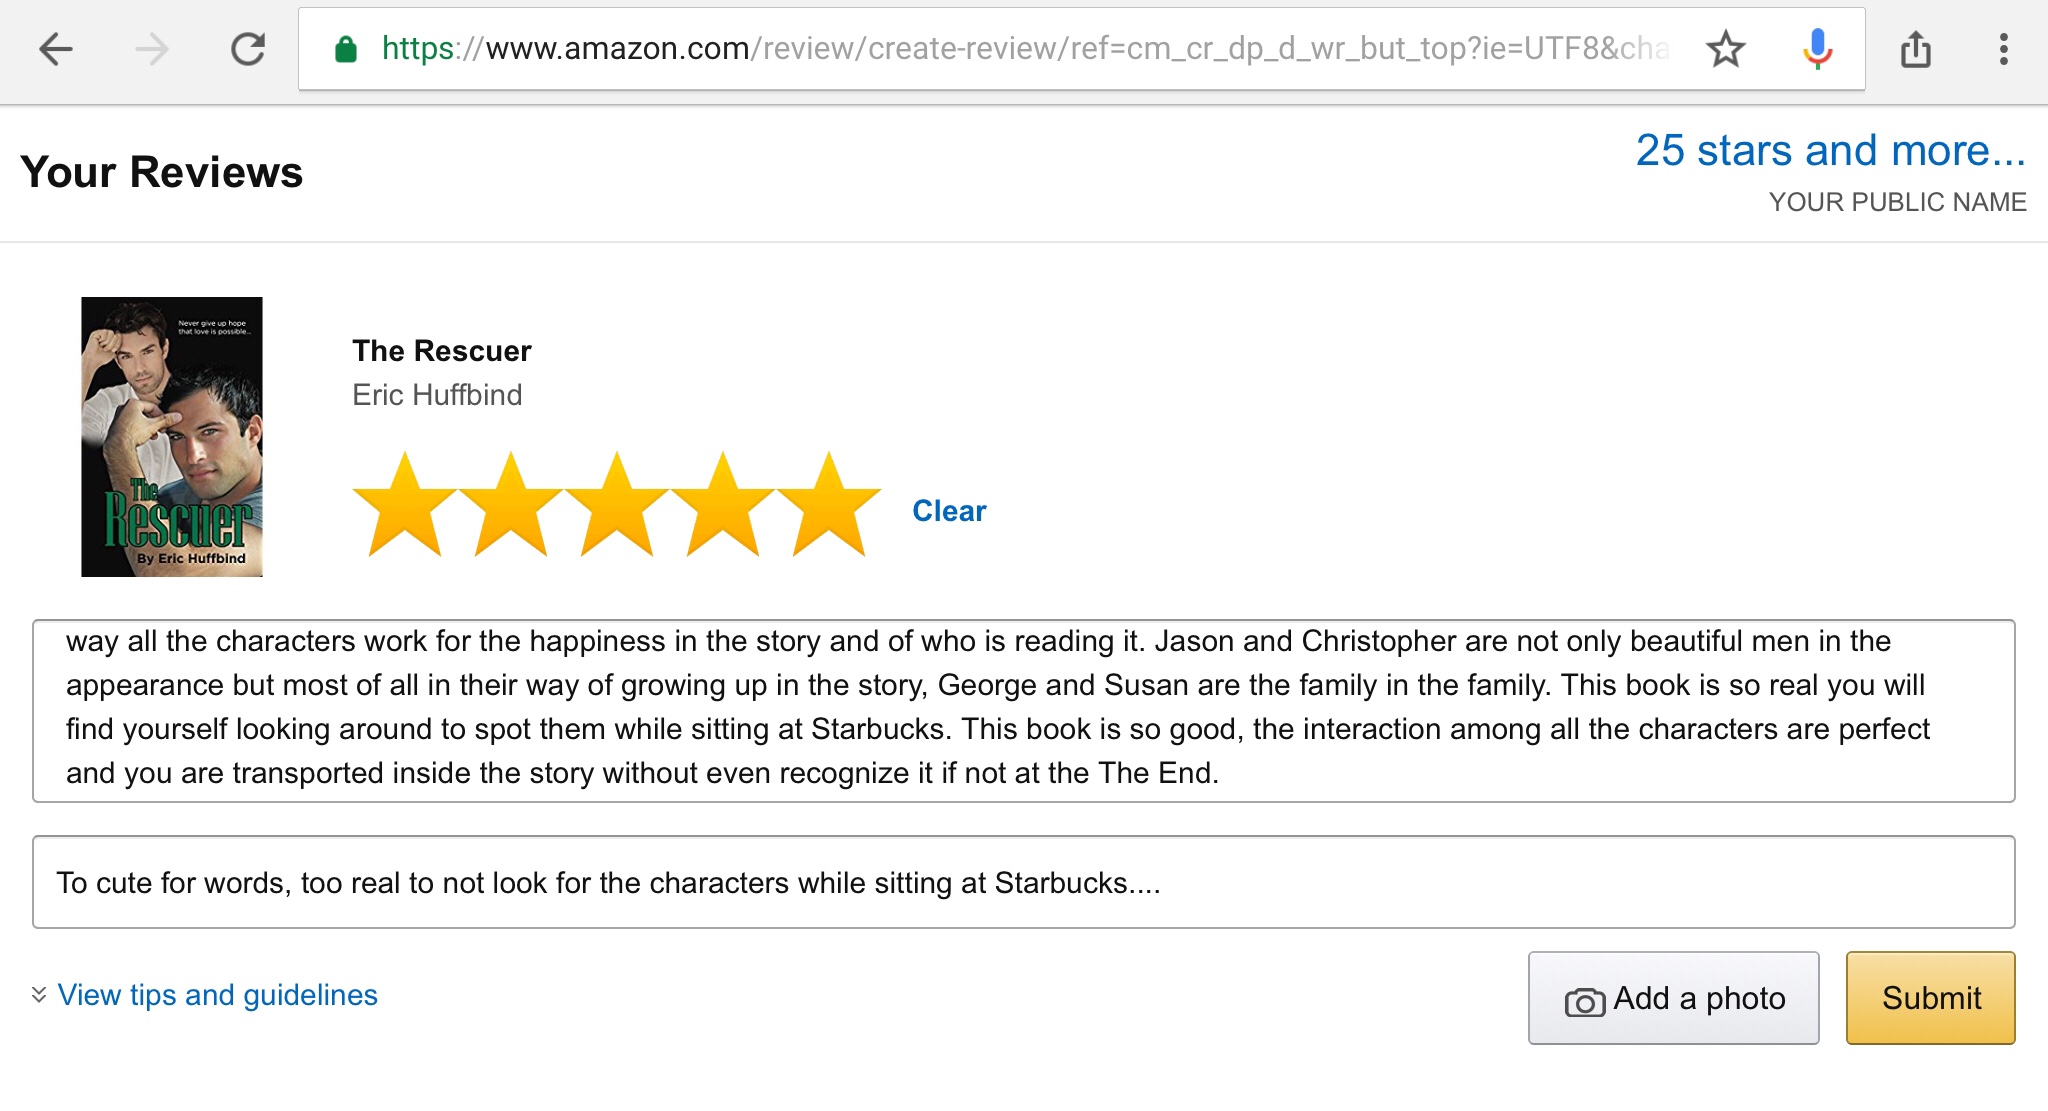Submit the book review
Image resolution: width=2048 pixels, height=1111 pixels.
1930,998
